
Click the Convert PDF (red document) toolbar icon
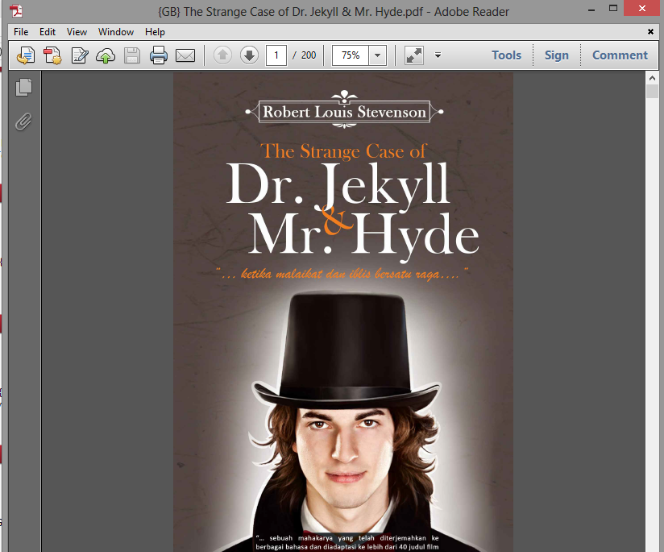tap(53, 55)
